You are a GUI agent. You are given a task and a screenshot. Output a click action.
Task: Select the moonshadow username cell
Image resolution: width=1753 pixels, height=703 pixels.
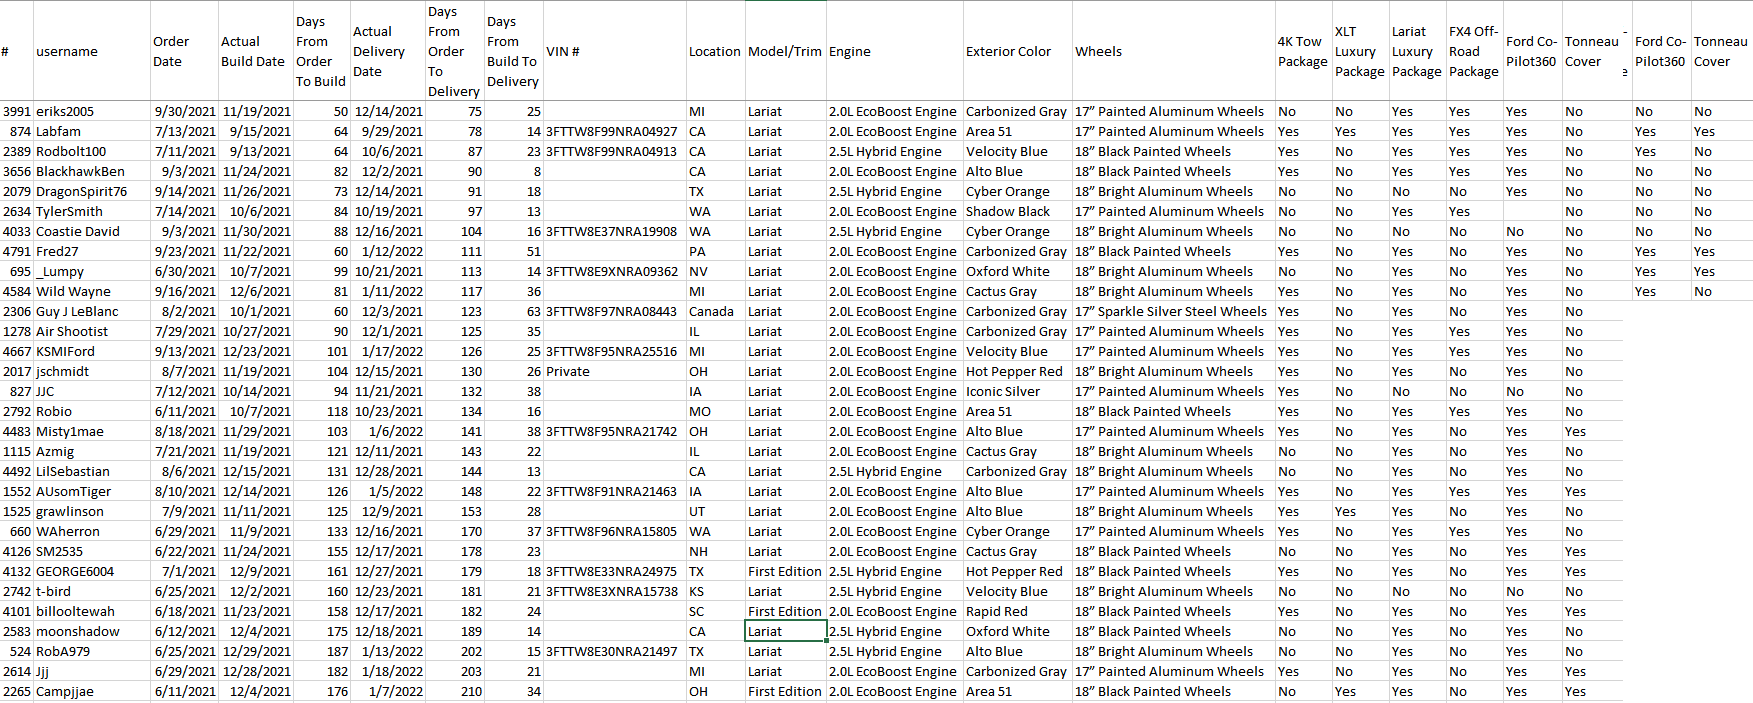coord(91,631)
